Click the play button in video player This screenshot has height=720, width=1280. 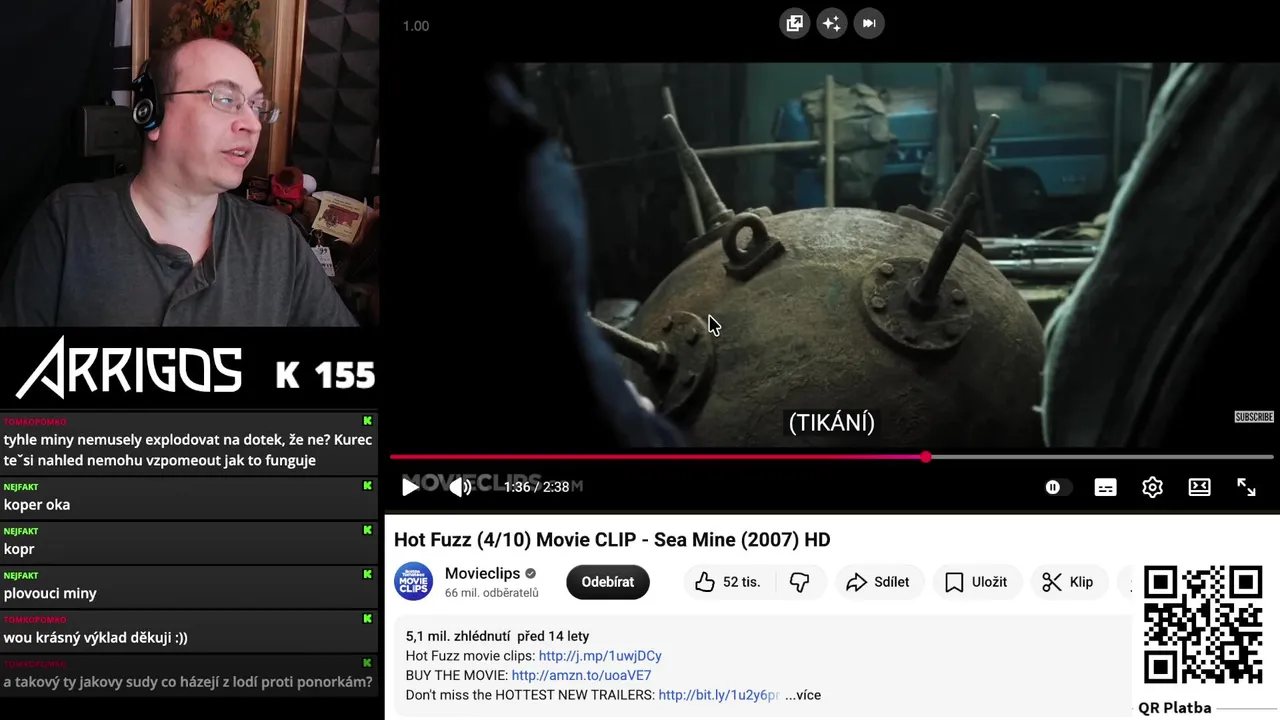pyautogui.click(x=410, y=487)
